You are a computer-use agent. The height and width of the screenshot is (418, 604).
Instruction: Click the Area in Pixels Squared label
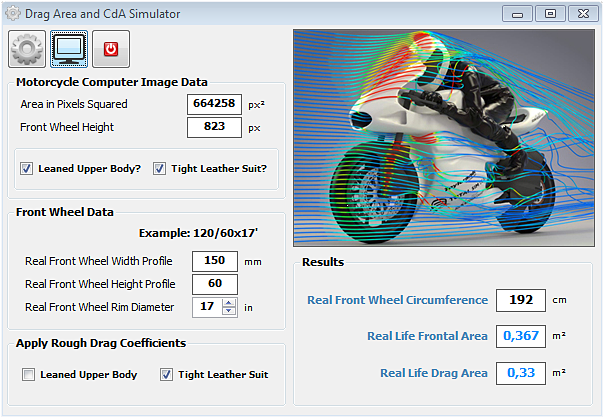click(x=74, y=104)
